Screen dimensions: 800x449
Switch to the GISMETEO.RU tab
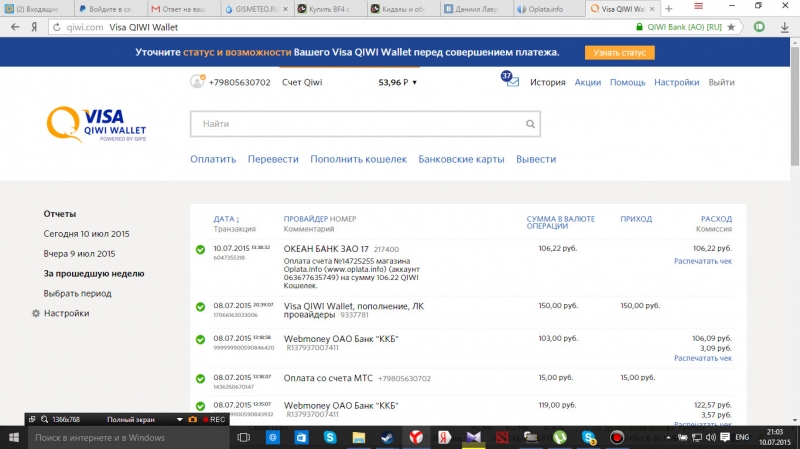tap(257, 9)
